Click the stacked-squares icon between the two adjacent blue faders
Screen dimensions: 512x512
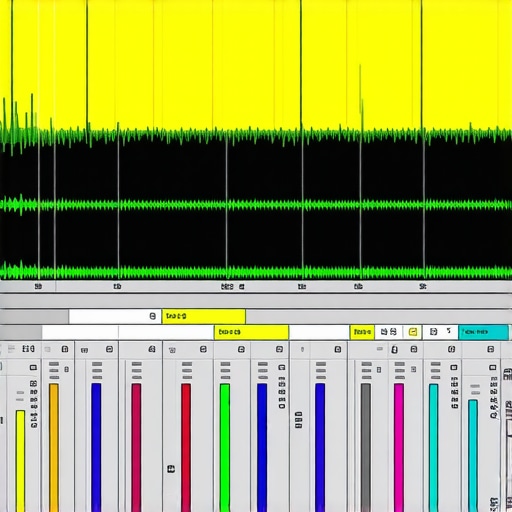[x=299, y=420]
